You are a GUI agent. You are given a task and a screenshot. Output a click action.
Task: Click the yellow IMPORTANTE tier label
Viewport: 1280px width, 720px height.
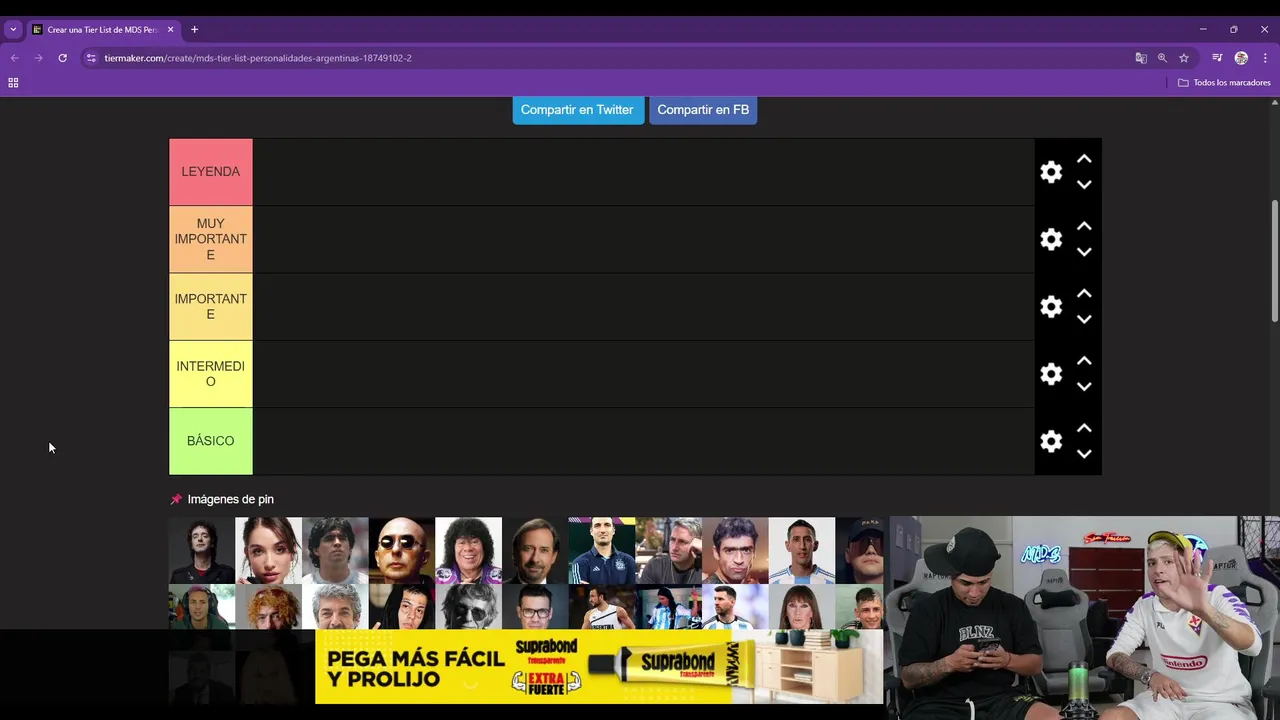pyautogui.click(x=211, y=307)
